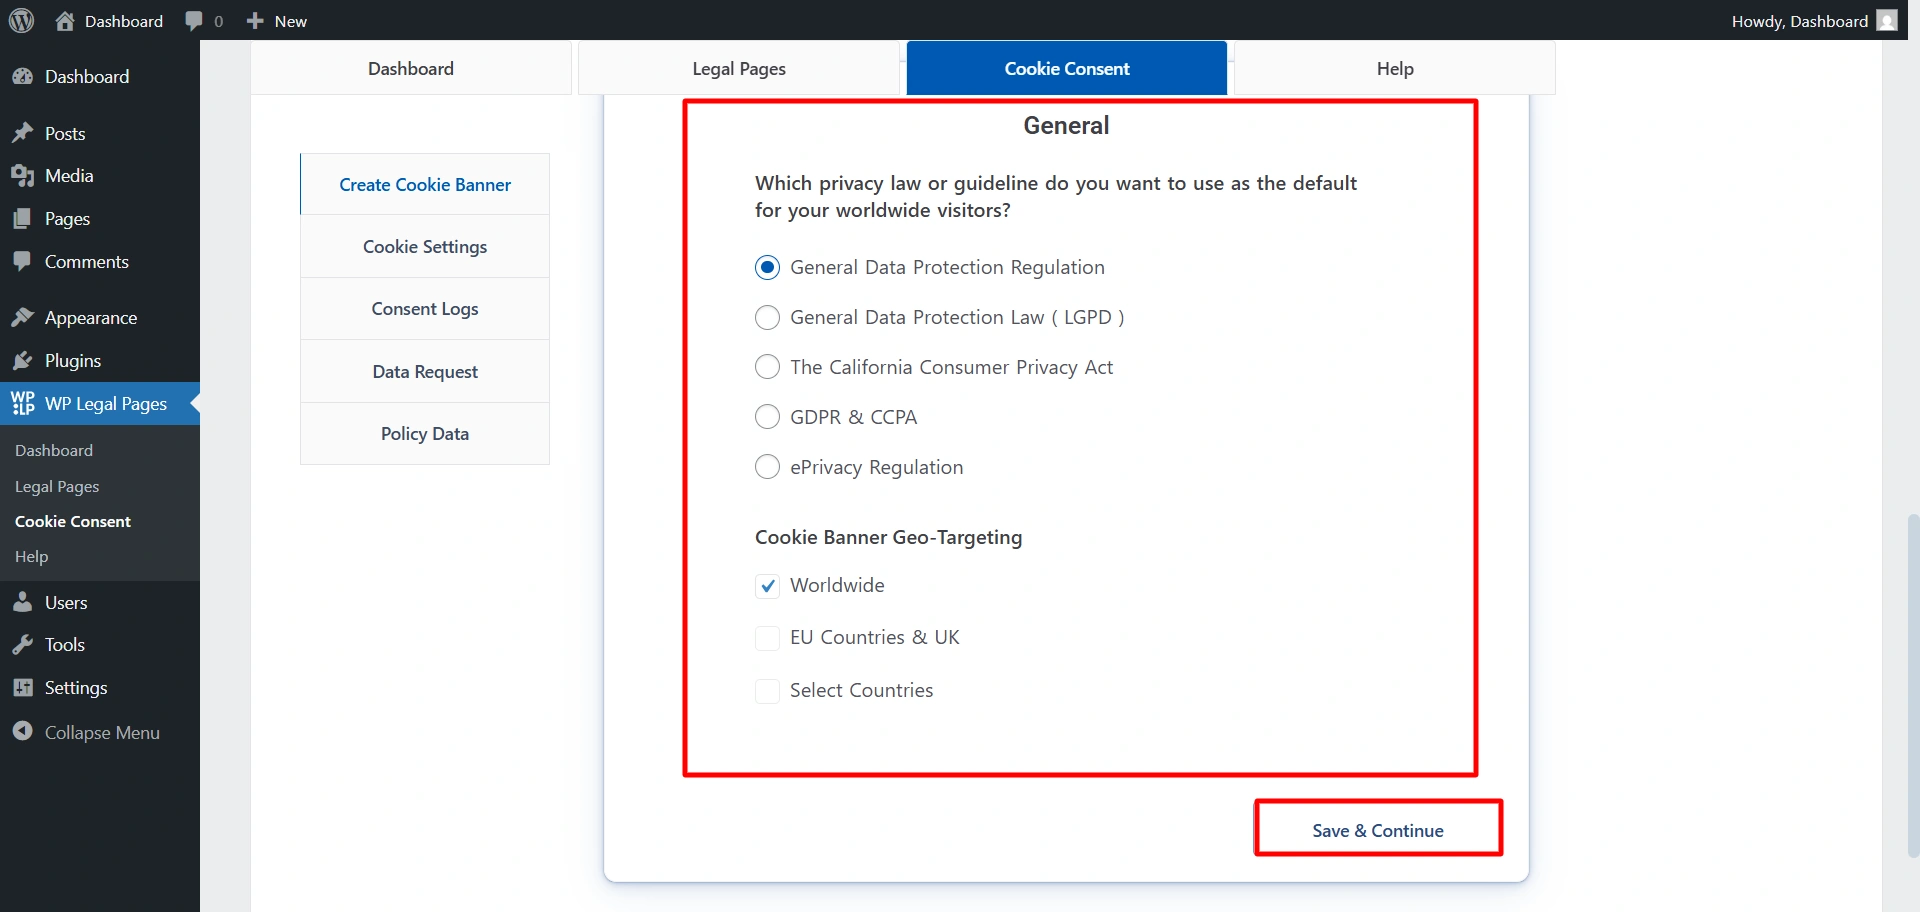
Task: Open the Plugins icon in sidebar
Action: tap(23, 361)
